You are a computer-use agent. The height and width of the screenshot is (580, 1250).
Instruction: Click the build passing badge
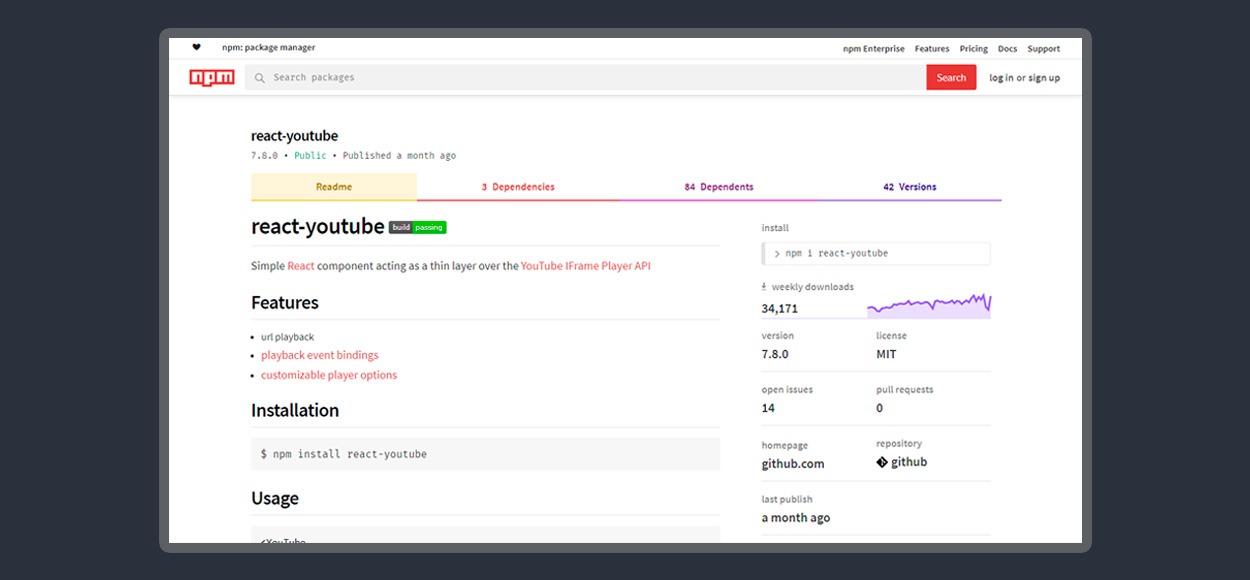point(418,227)
